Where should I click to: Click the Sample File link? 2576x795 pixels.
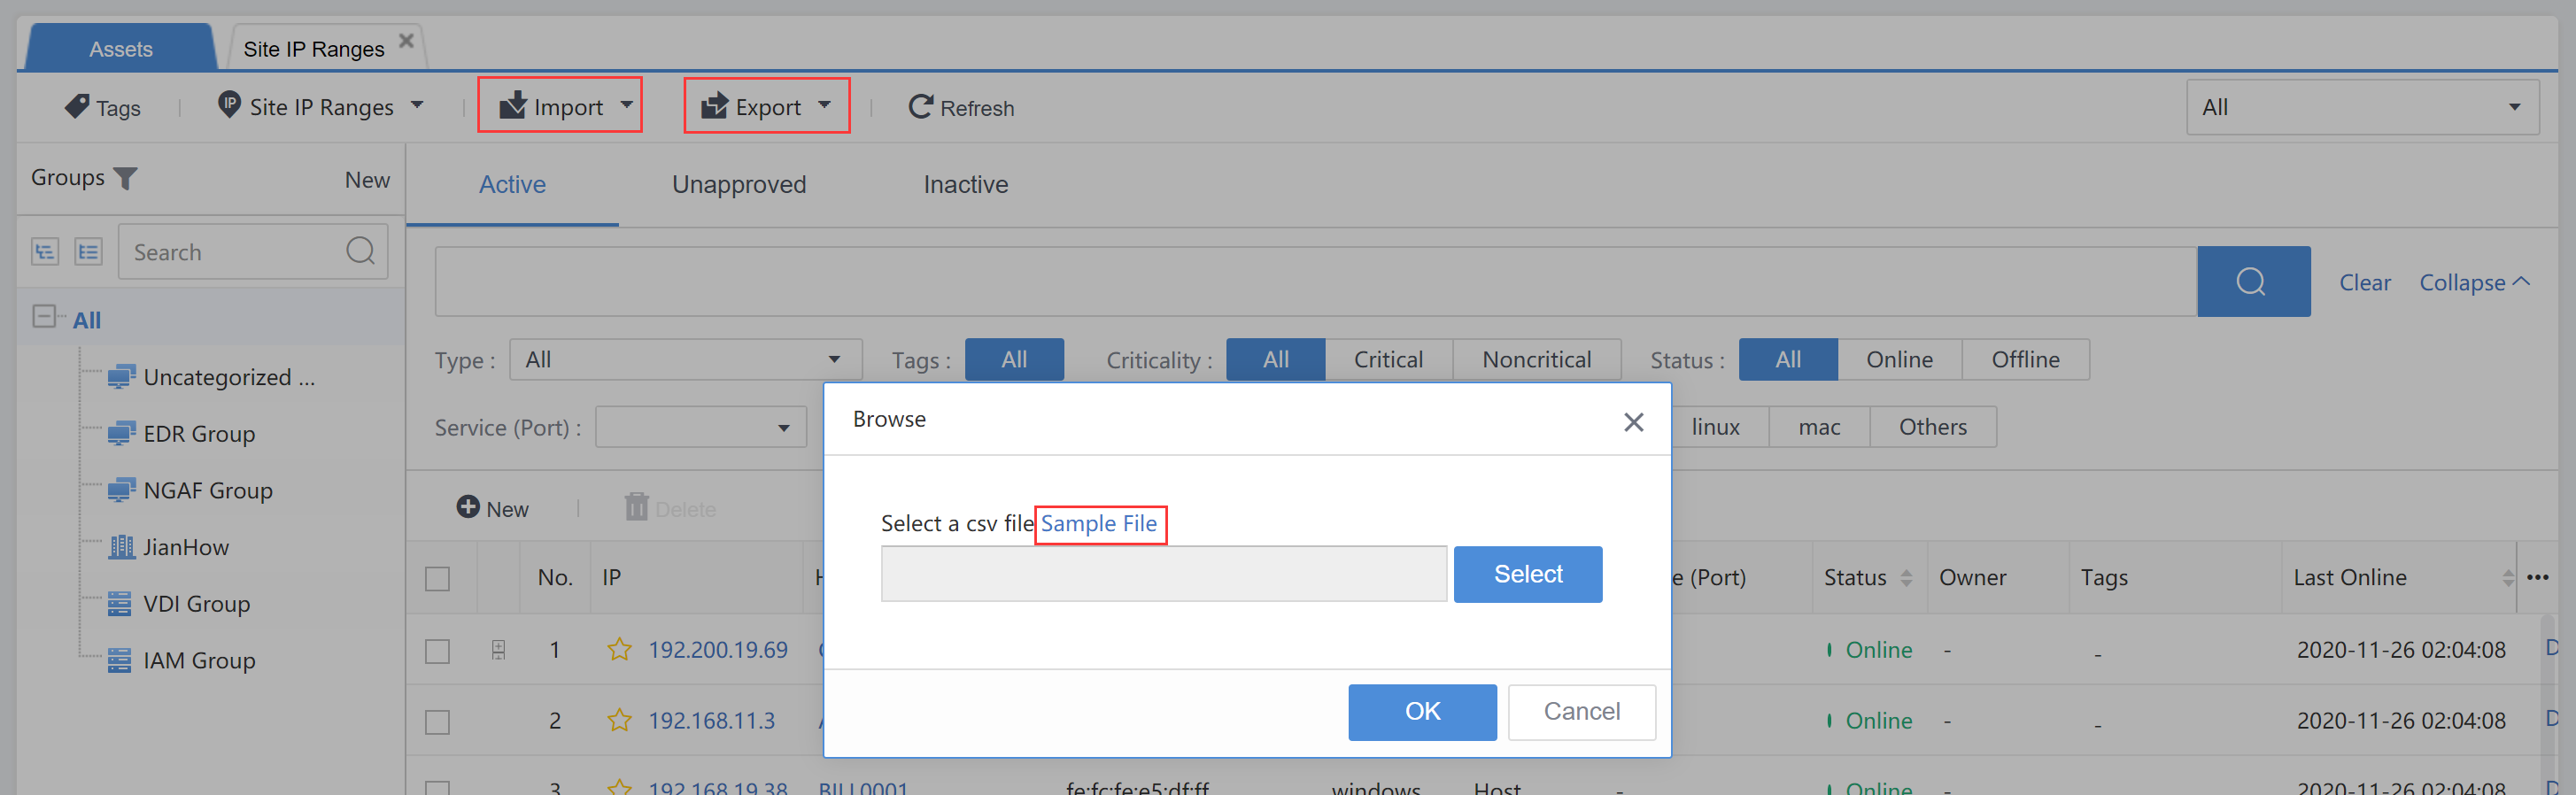pos(1098,524)
